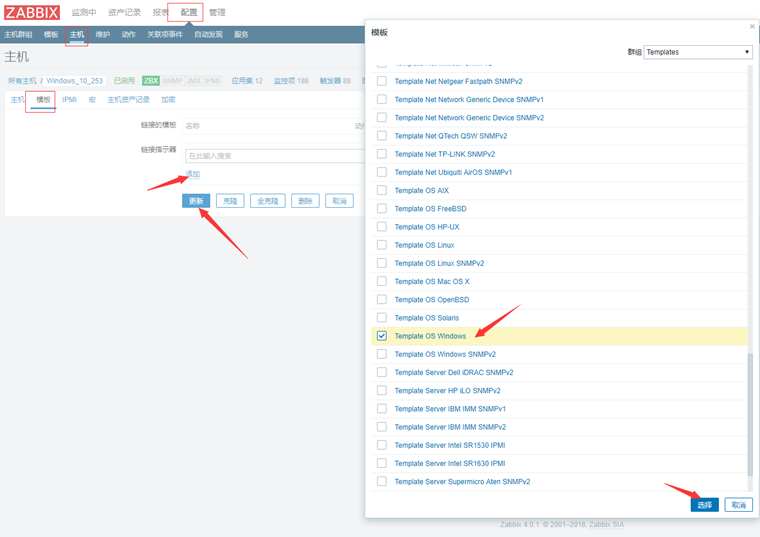This screenshot has width=760, height=537.
Task: Check Template Net TP-LINK SNMPv2 box
Action: click(382, 154)
